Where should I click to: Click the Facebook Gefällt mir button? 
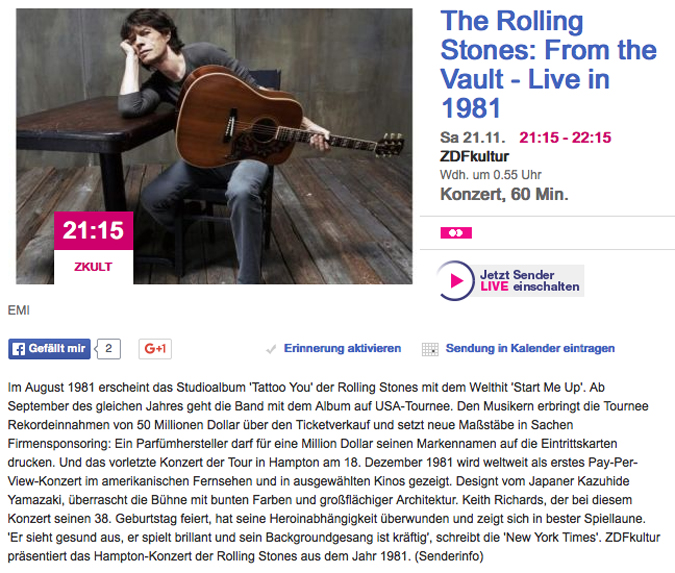50,349
